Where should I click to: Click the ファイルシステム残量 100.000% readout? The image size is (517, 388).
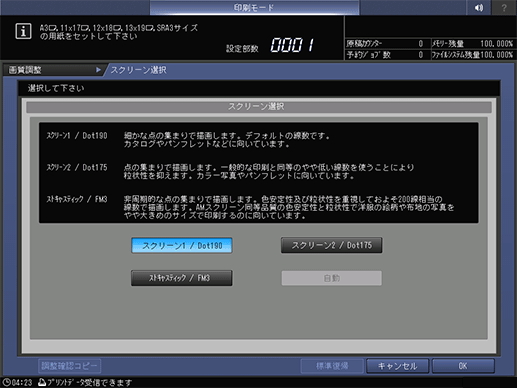(x=473, y=55)
